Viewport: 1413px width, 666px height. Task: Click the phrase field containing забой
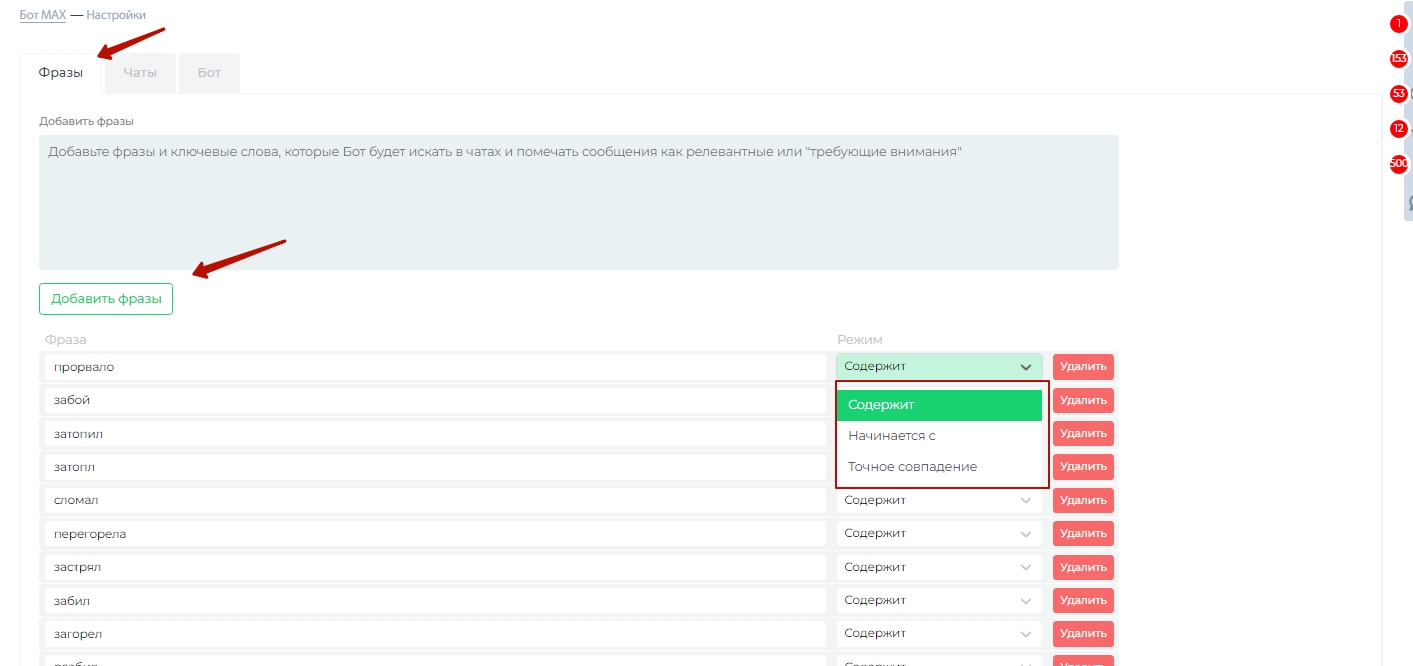click(435, 400)
